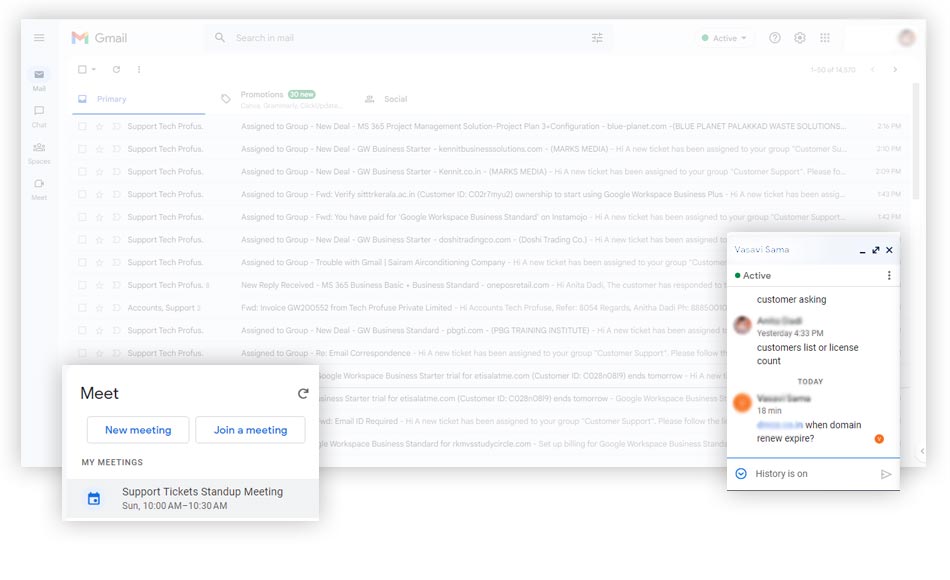Open the Active status dropdown
Screen dimensions: 950x580
pos(724,38)
